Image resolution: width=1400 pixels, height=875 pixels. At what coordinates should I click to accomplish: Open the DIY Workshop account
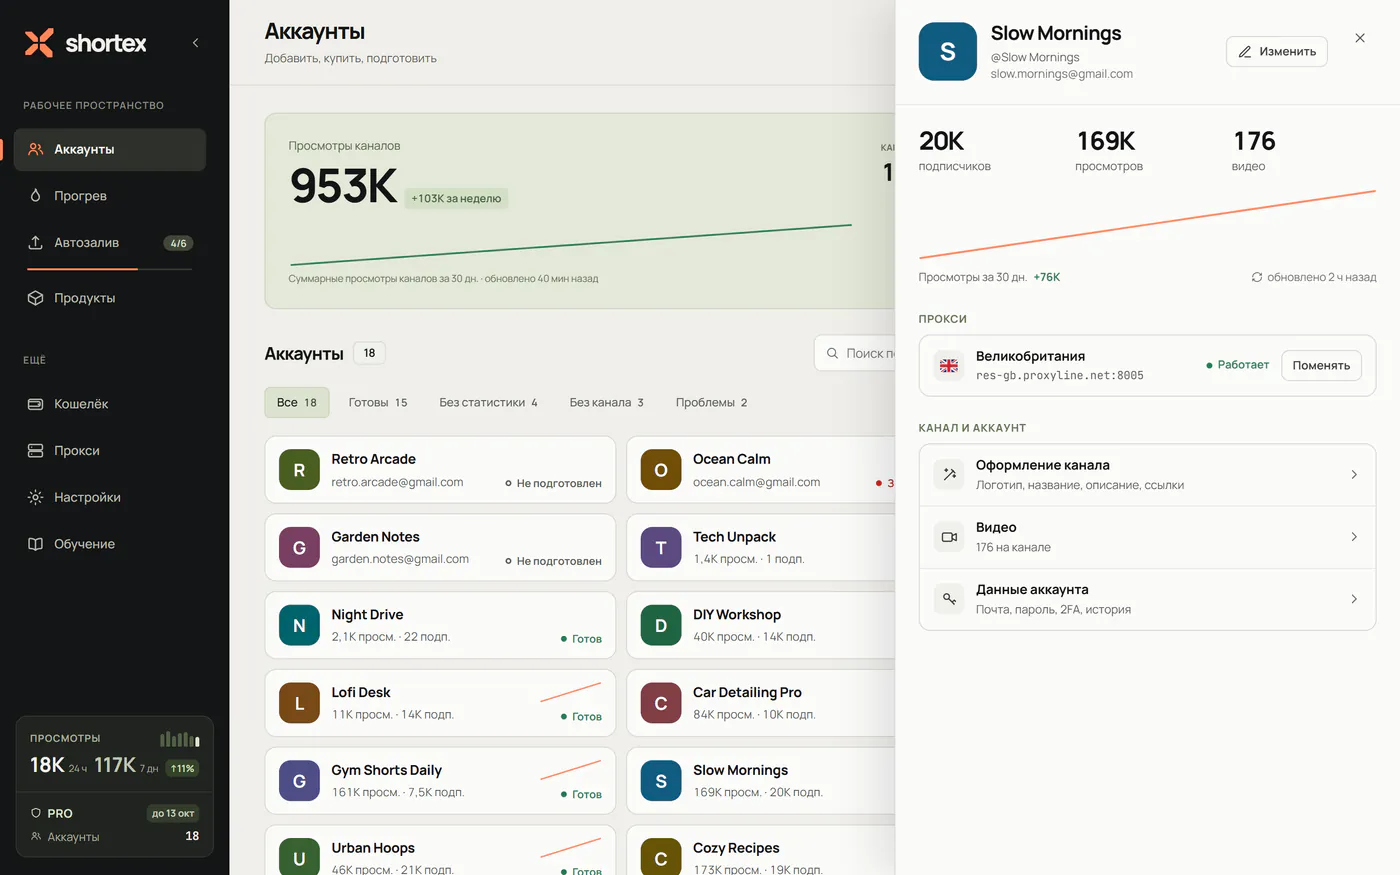[761, 625]
